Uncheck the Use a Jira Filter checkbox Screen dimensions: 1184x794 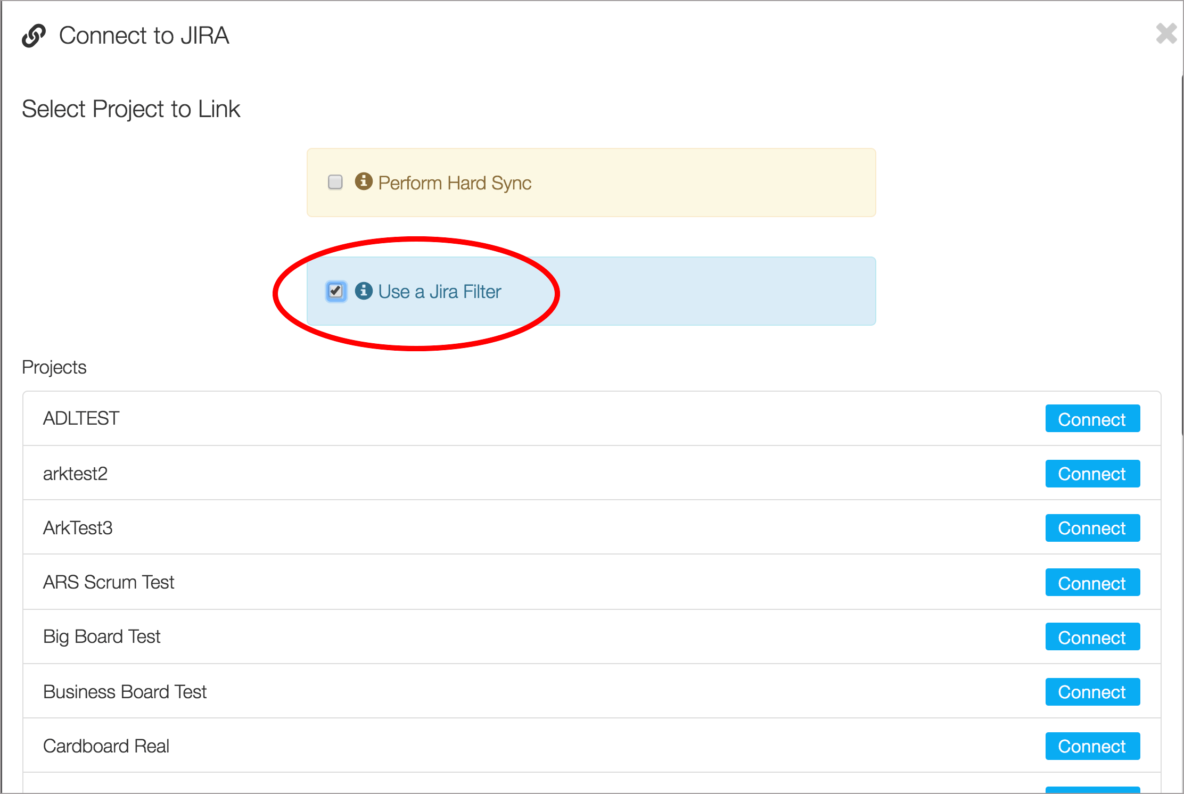335,291
